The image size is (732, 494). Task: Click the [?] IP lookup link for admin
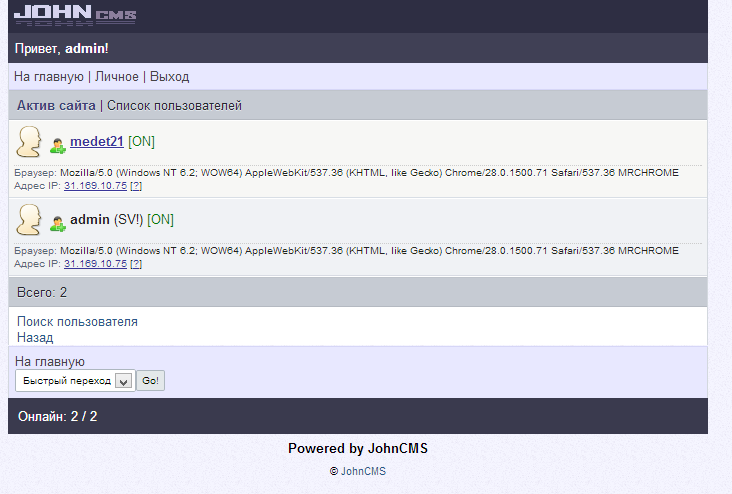(136, 264)
